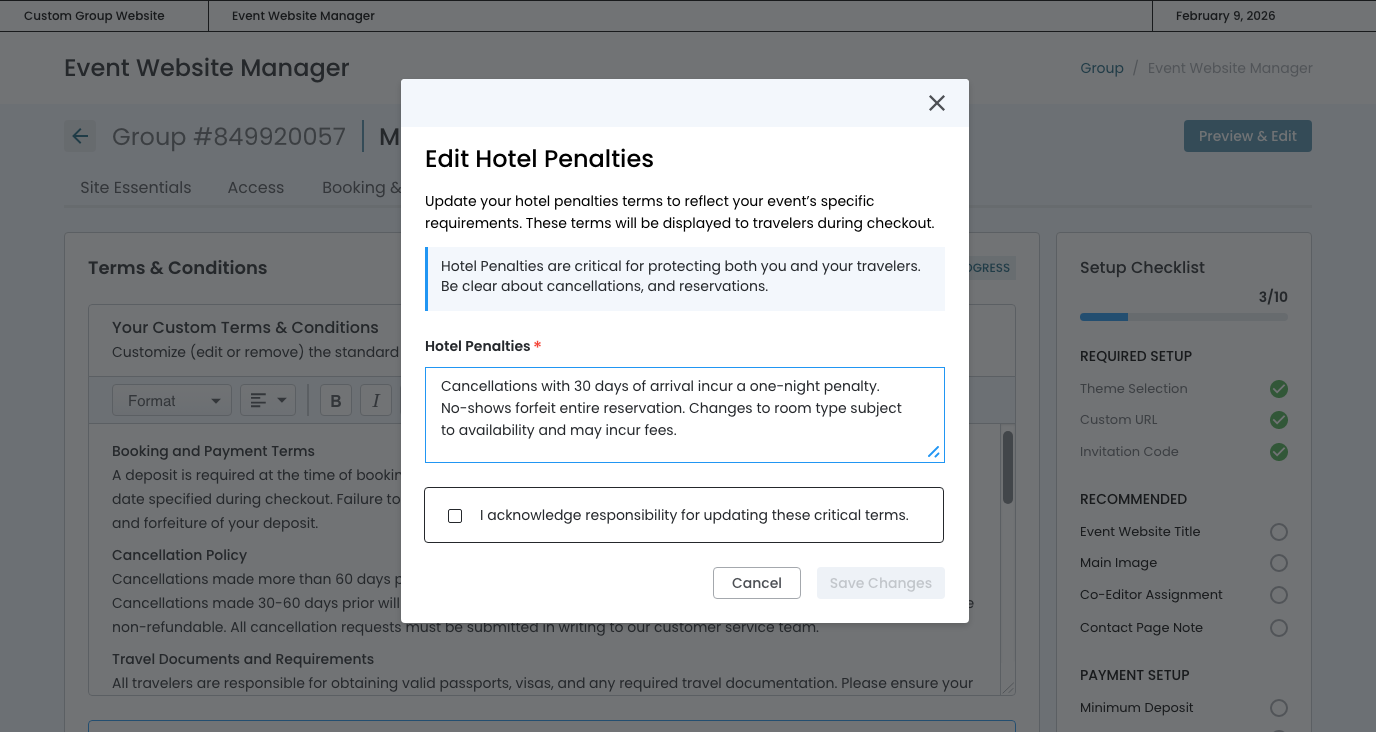This screenshot has height=732, width=1376.
Task: Toggle bold formatting in the editor toolbar
Action: click(336, 401)
